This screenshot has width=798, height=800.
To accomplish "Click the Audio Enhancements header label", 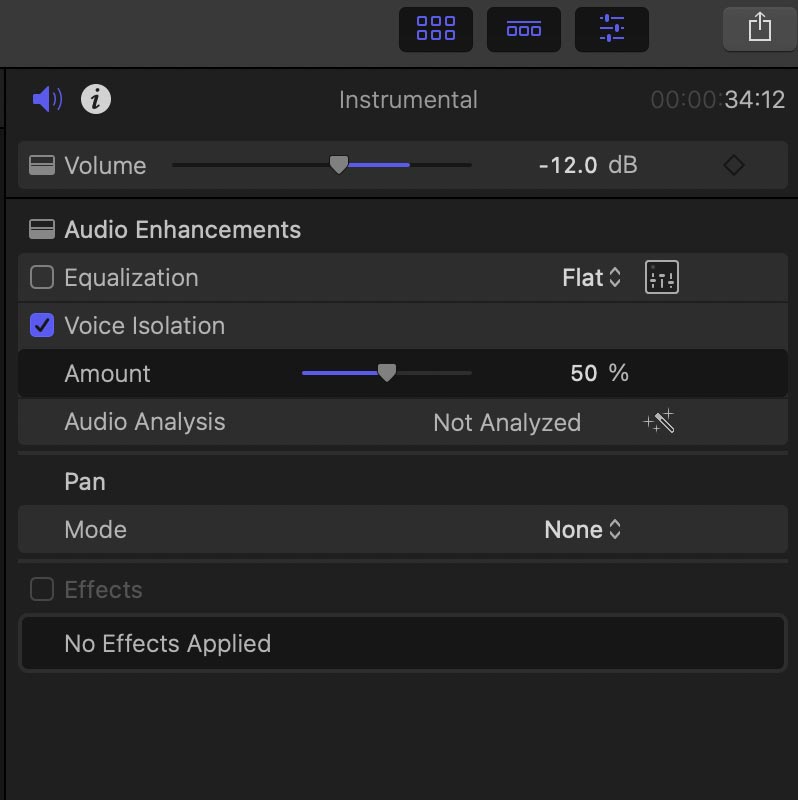I will pos(183,230).
